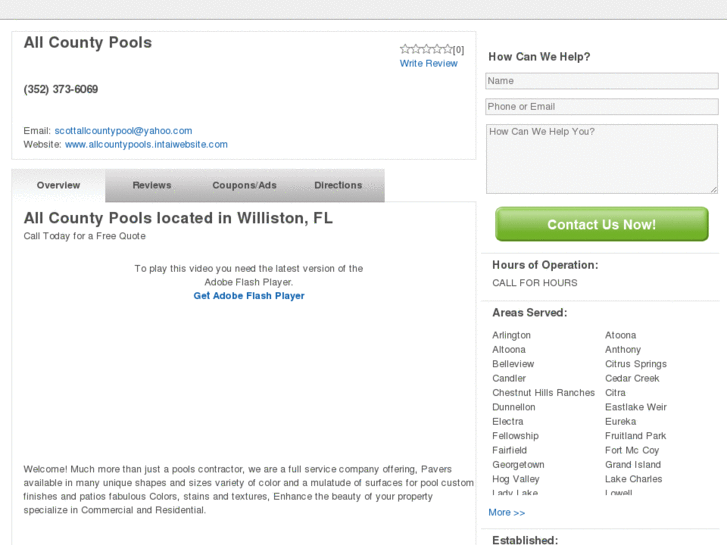727x545 pixels.
Task: Email scottallcountypool@yahoo.com link
Action: tap(123, 131)
